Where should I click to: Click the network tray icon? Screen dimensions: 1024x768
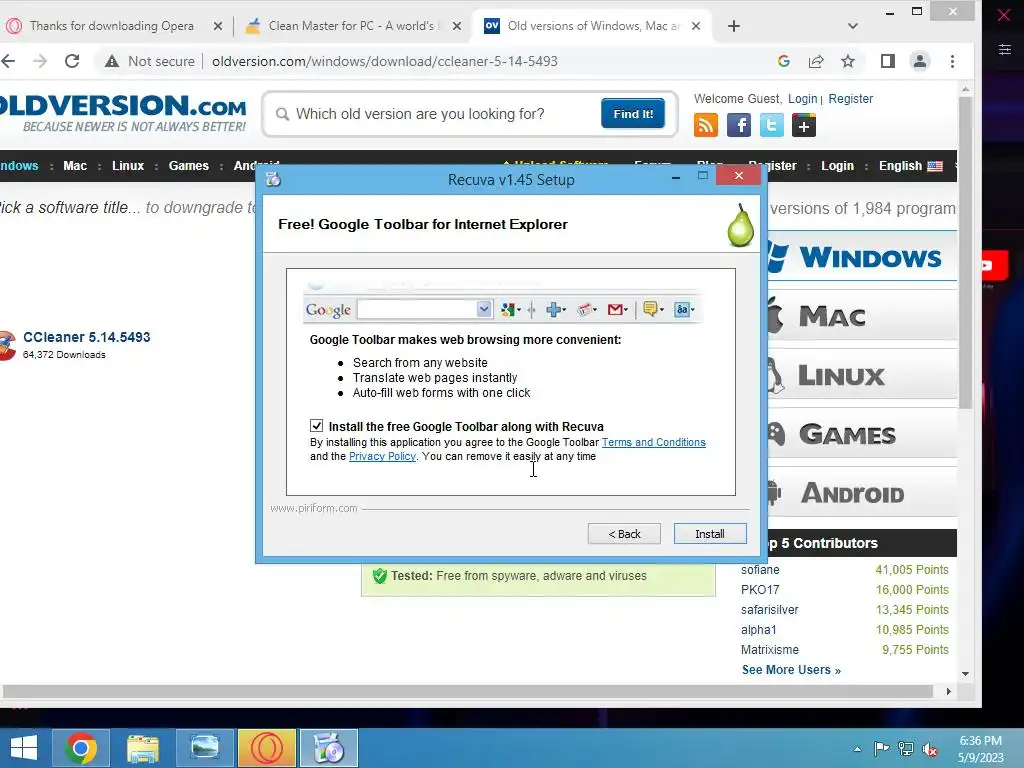coord(906,749)
